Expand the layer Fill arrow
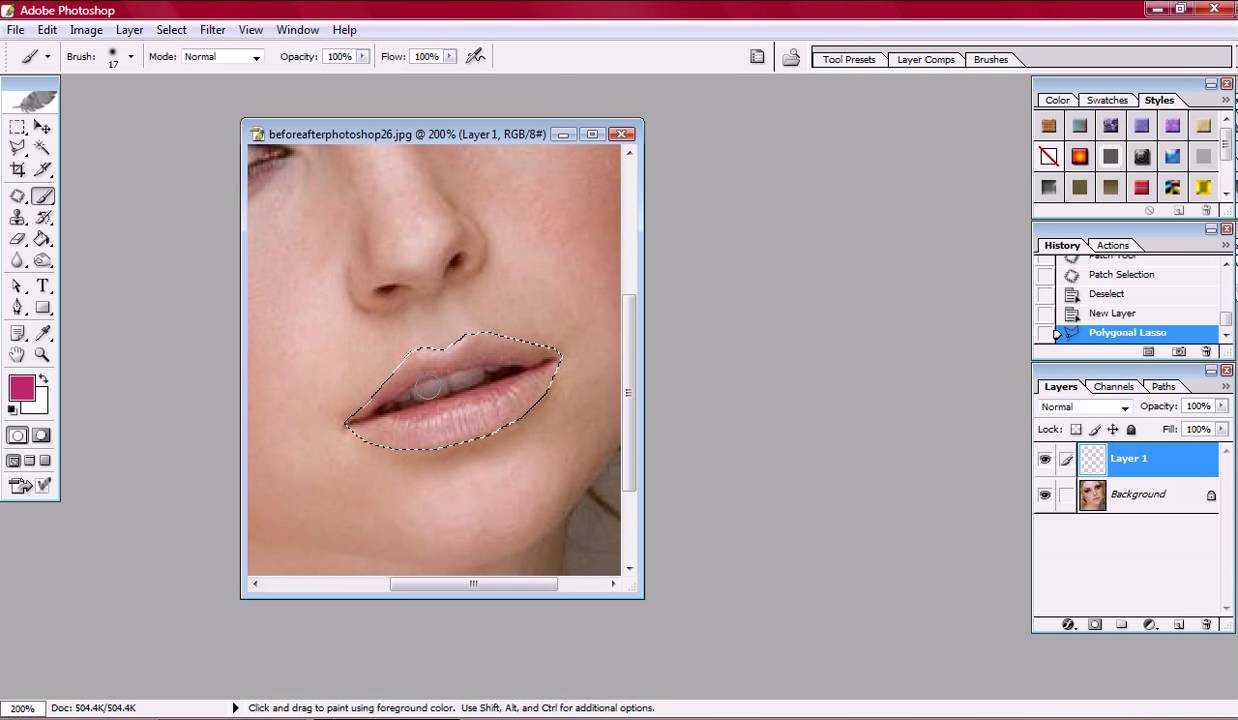 (x=1221, y=429)
